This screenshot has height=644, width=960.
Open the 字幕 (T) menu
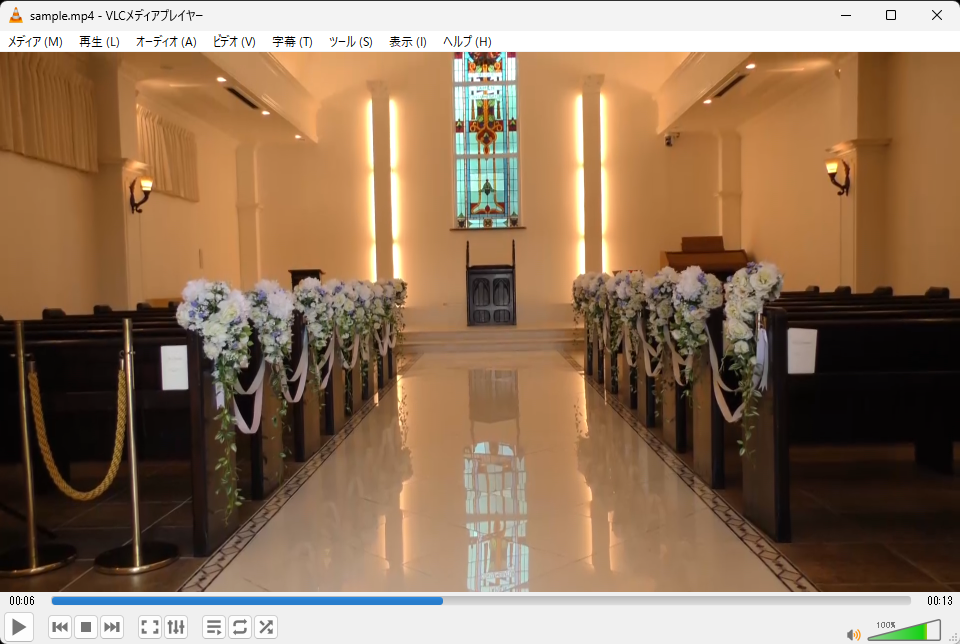(x=292, y=42)
